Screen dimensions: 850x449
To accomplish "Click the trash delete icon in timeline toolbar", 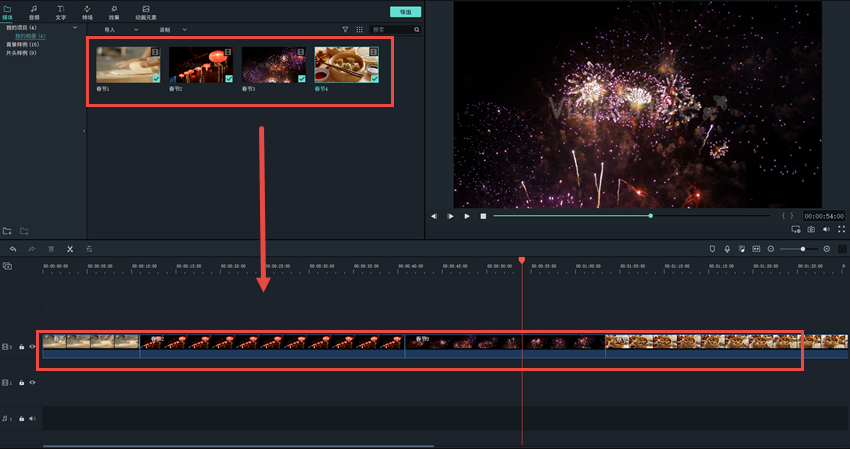I will pos(51,248).
